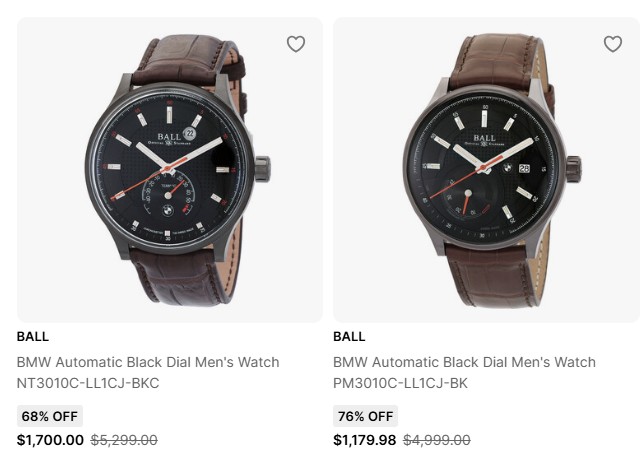Open BMW Automatic Black Dial title for $1,700.00 watch
Screen dimensions: 640x469
tap(148, 362)
